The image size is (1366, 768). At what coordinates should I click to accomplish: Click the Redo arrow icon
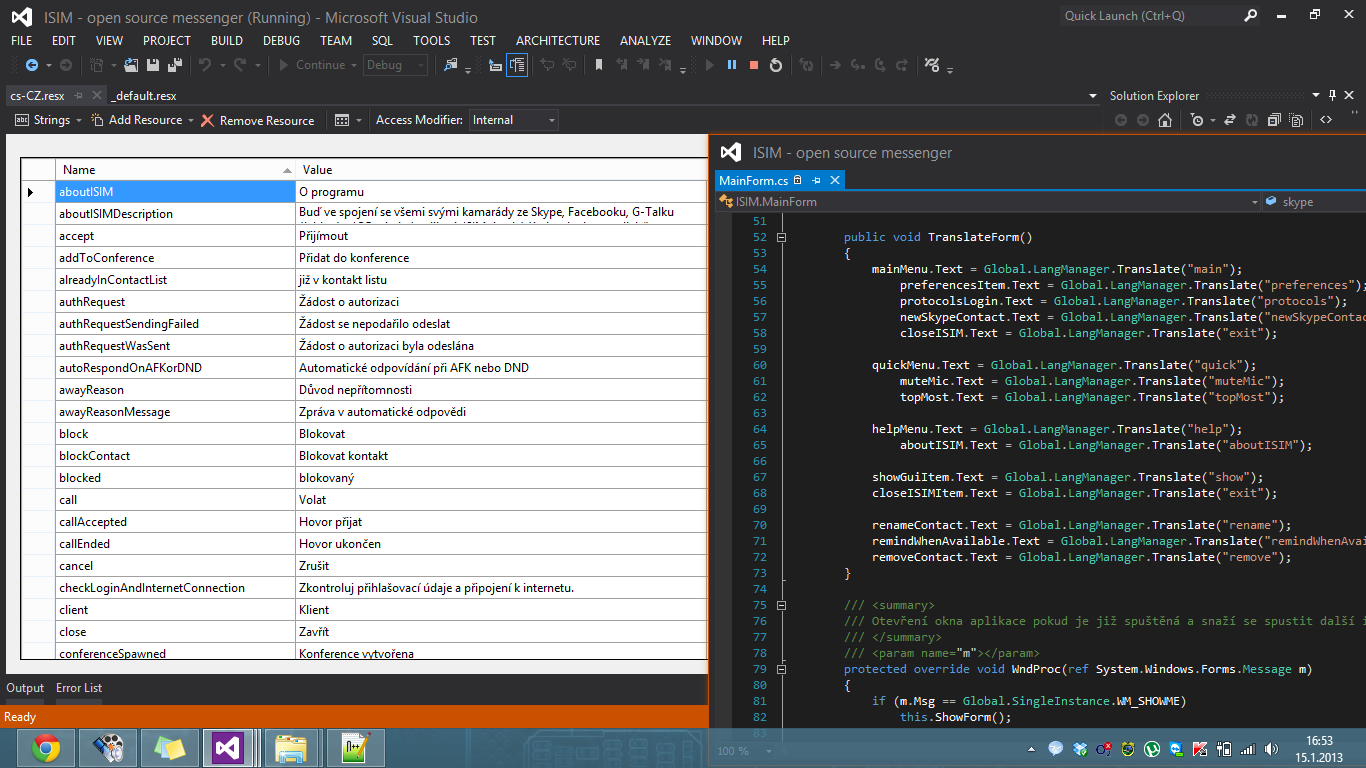(x=240, y=65)
